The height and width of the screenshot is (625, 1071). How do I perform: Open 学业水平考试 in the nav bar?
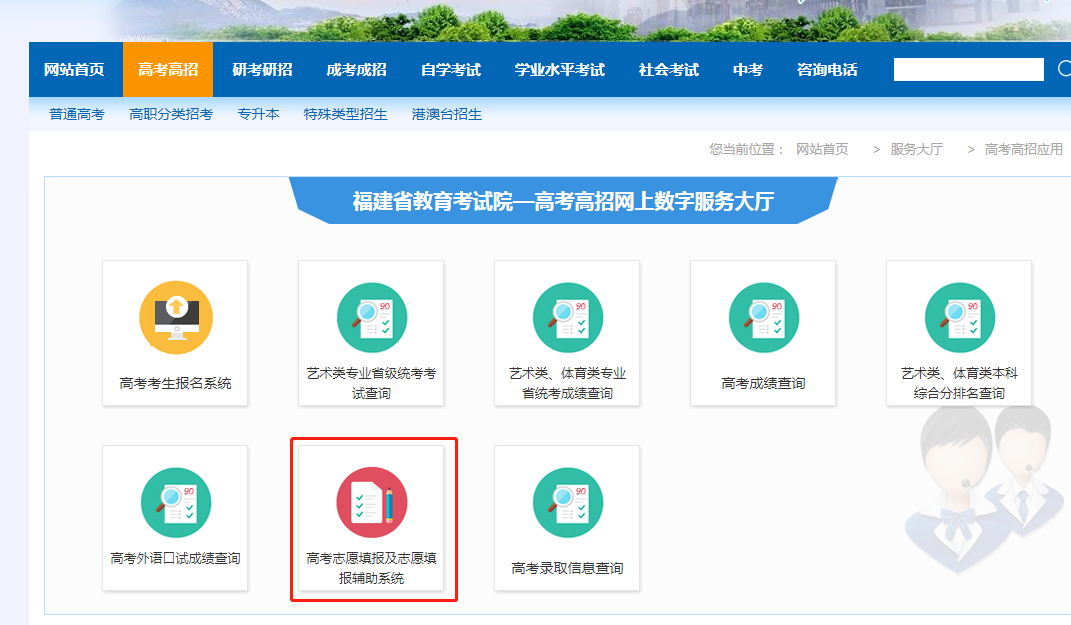coord(560,70)
